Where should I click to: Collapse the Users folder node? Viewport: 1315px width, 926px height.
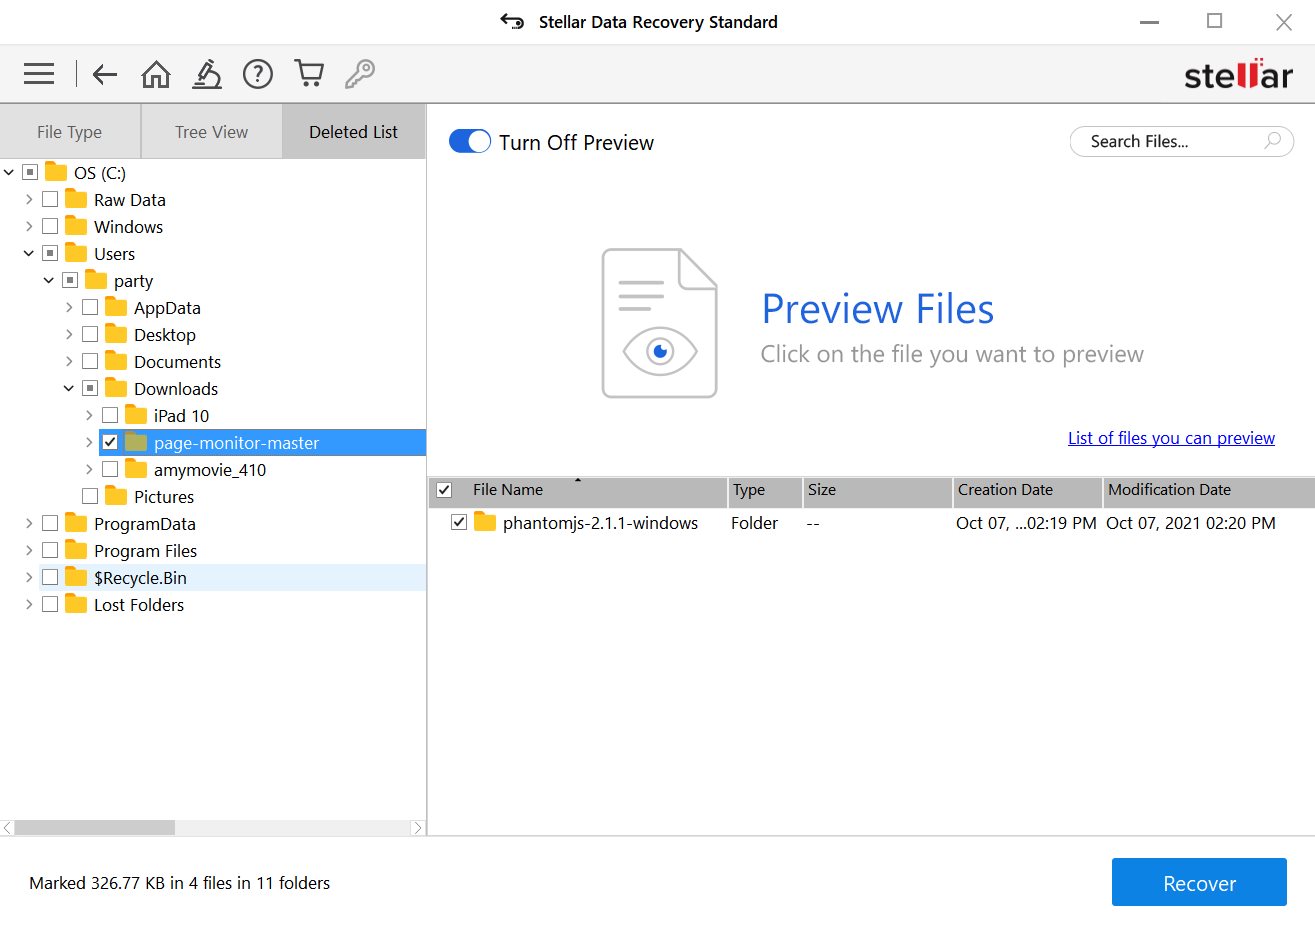click(x=29, y=253)
